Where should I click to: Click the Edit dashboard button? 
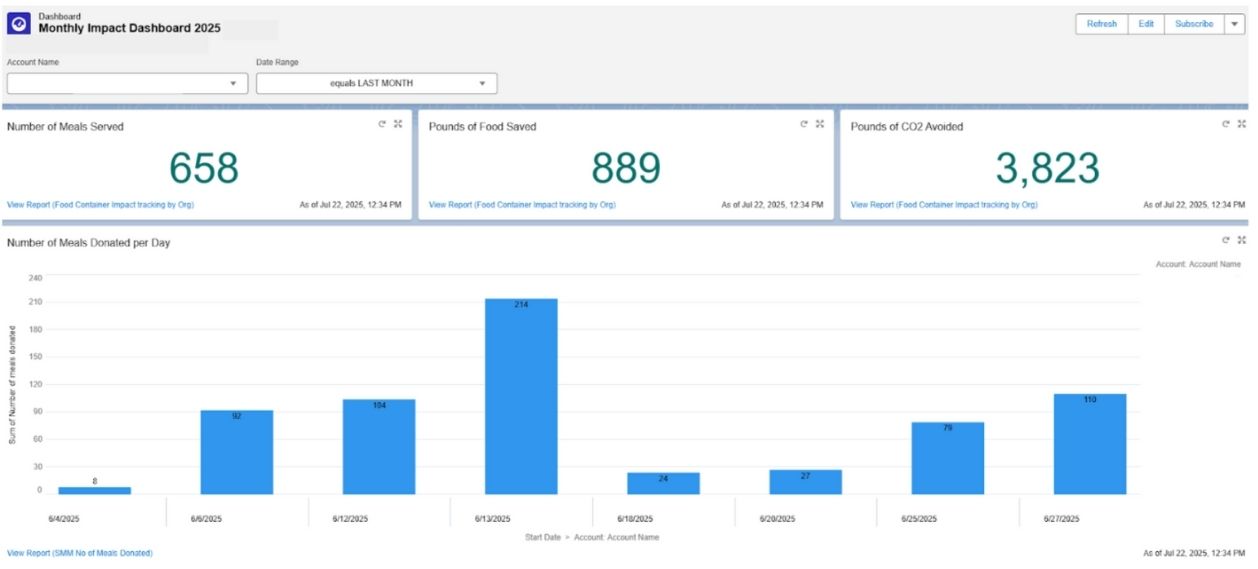coord(1146,24)
